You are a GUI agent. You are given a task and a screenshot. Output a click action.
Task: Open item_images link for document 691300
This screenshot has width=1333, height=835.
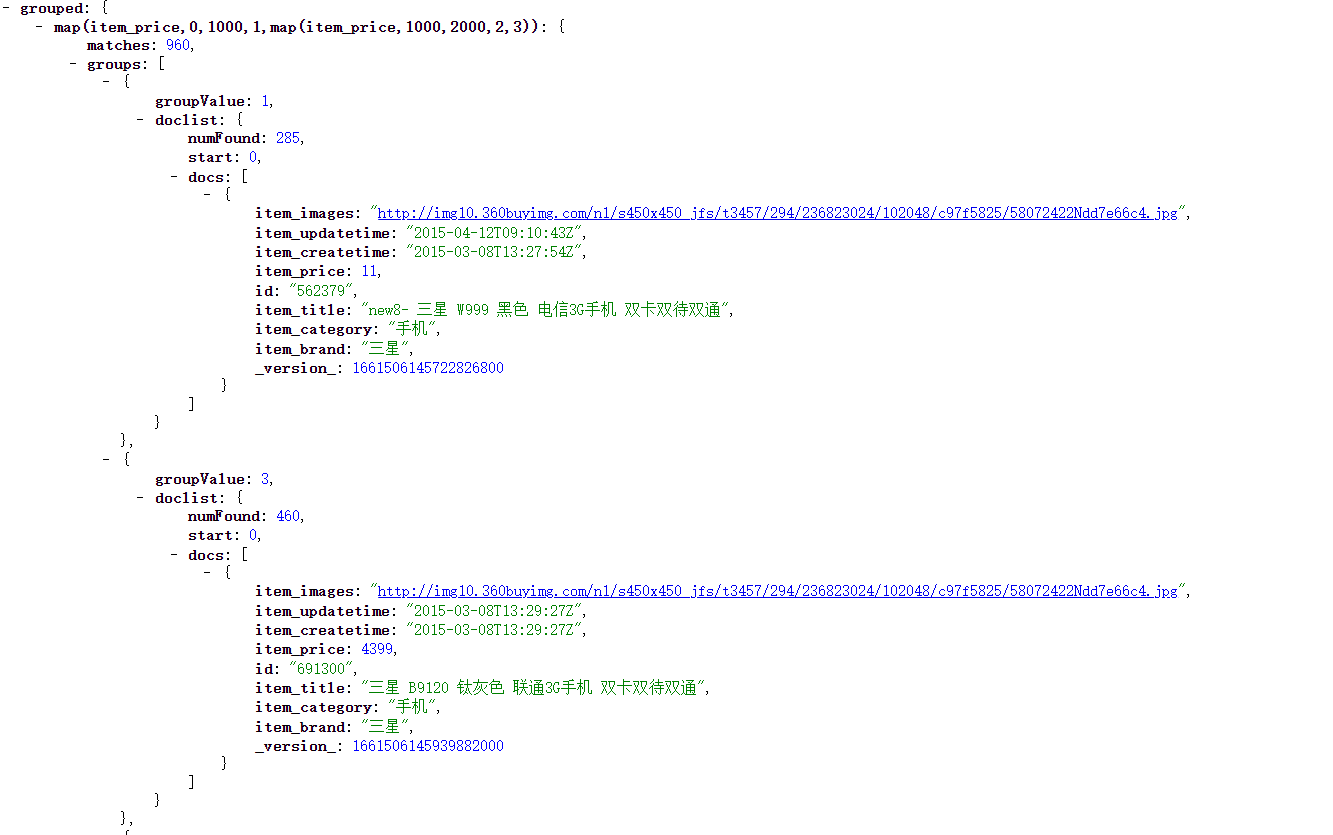coord(777,592)
